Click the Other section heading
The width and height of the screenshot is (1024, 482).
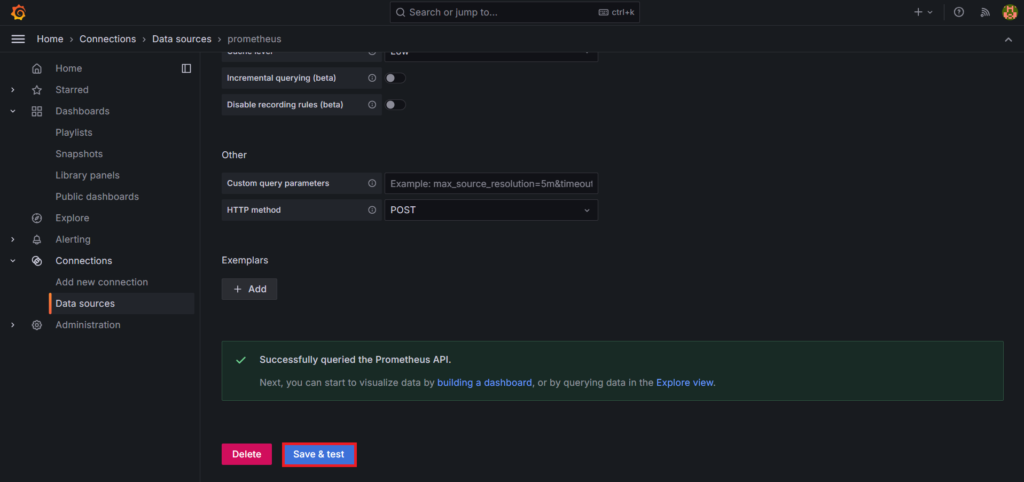[234, 155]
